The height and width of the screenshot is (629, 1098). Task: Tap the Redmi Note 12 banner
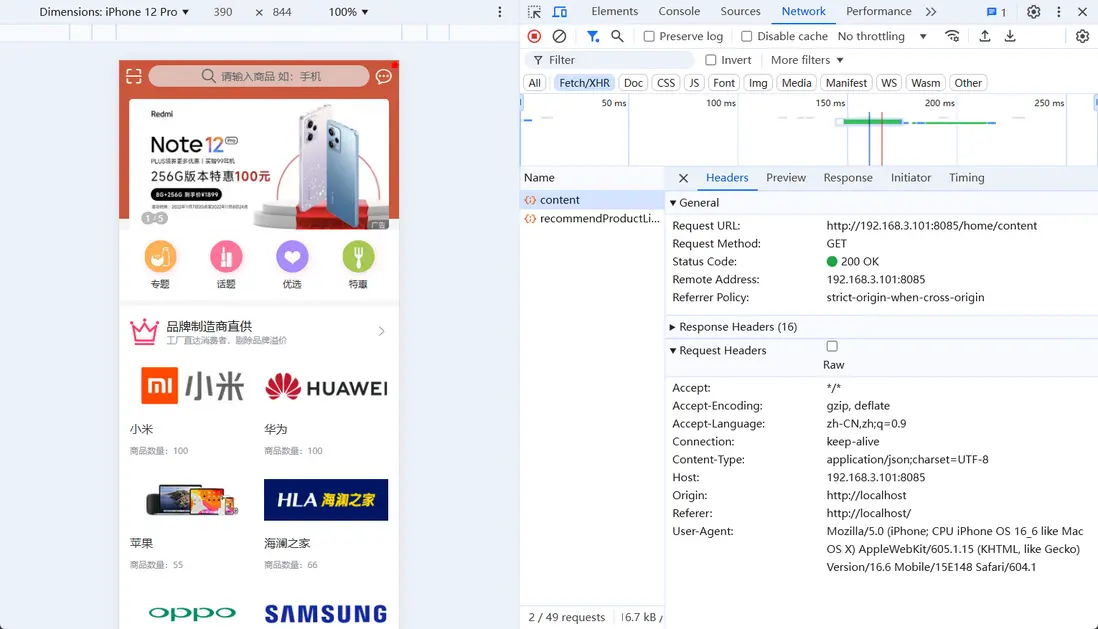pyautogui.click(x=259, y=164)
